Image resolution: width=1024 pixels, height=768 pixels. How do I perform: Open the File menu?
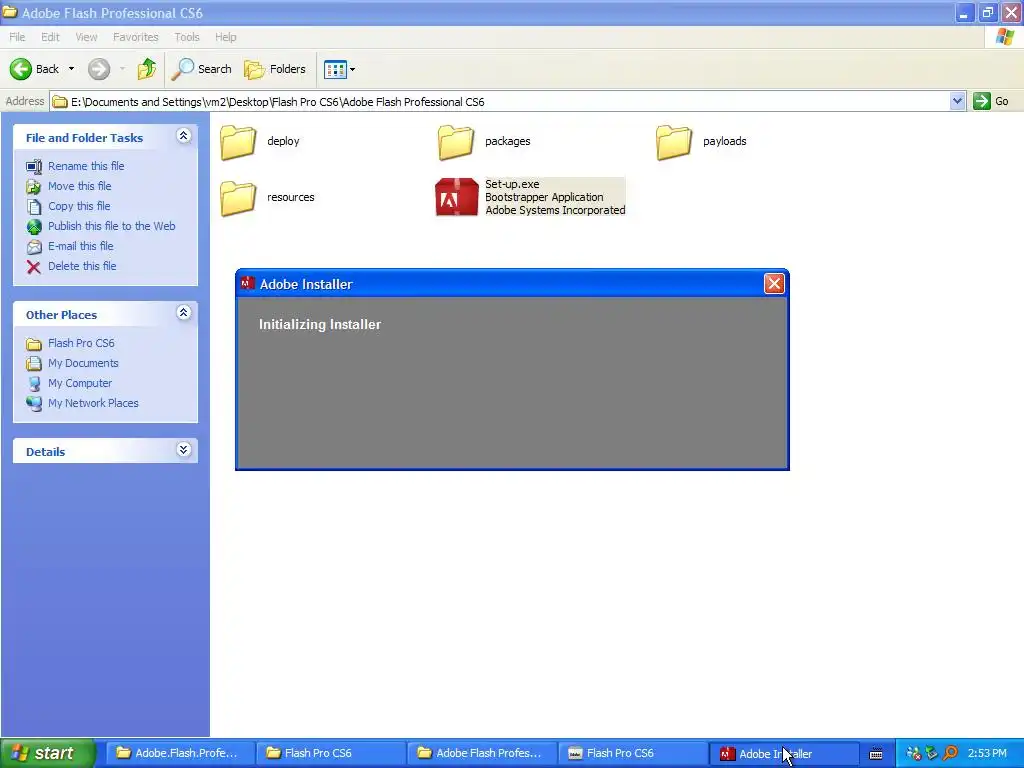[17, 37]
